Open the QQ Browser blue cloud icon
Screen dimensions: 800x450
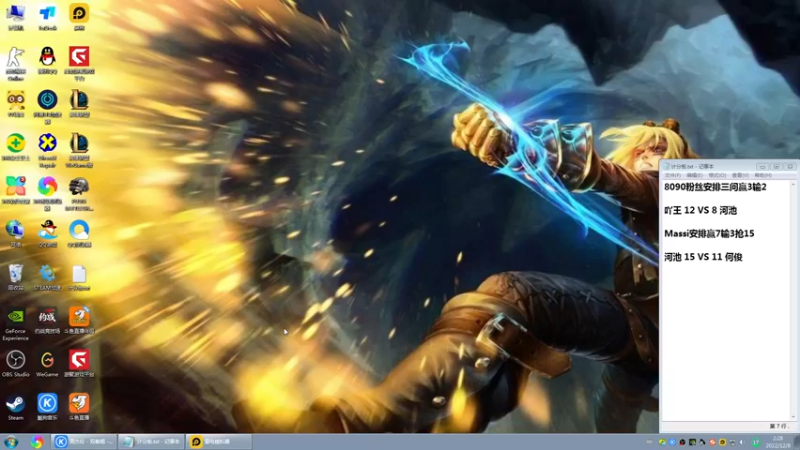(x=79, y=234)
